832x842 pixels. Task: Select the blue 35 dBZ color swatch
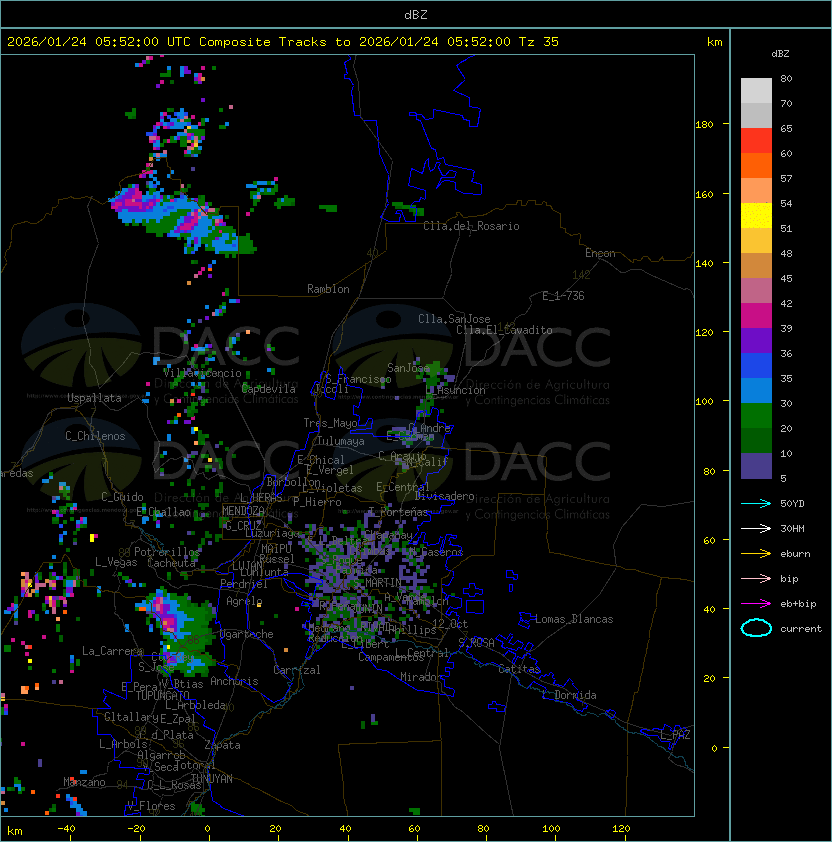click(756, 366)
